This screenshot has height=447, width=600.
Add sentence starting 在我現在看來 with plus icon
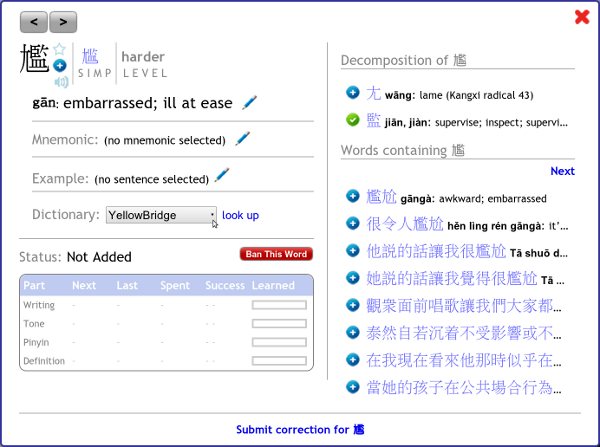352,359
